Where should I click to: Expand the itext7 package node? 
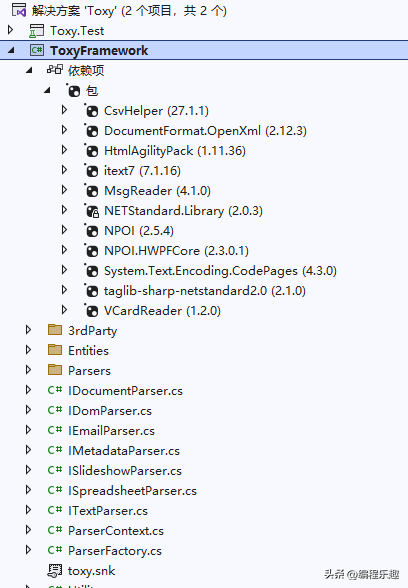64,170
